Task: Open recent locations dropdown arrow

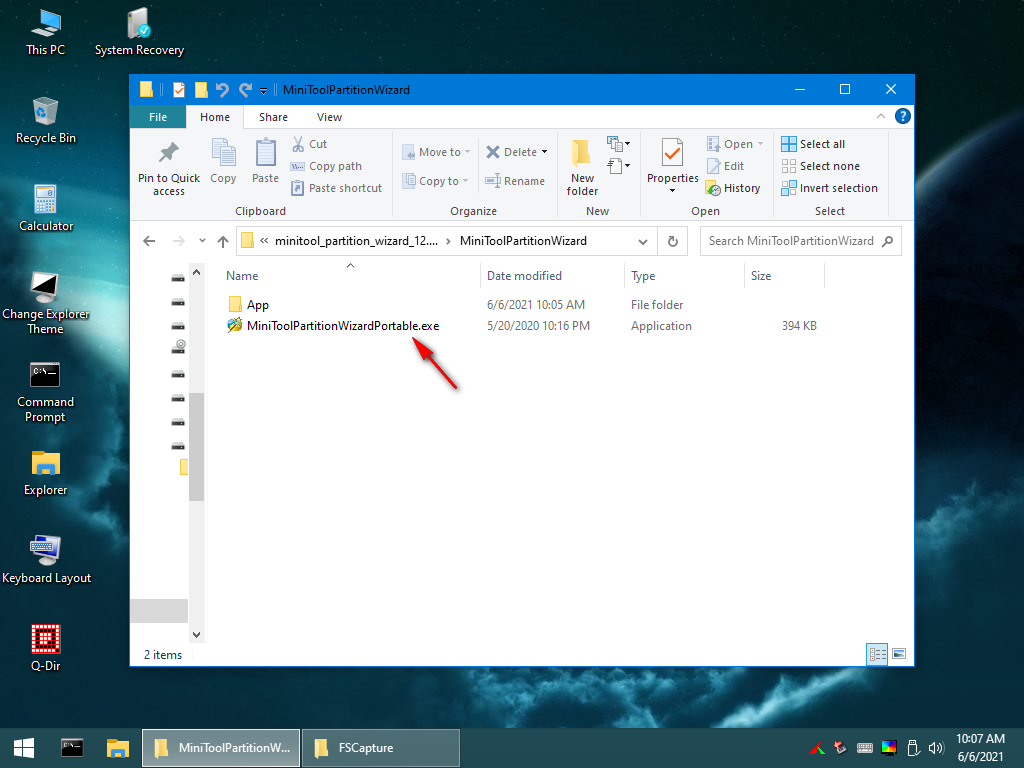Action: tap(202, 241)
